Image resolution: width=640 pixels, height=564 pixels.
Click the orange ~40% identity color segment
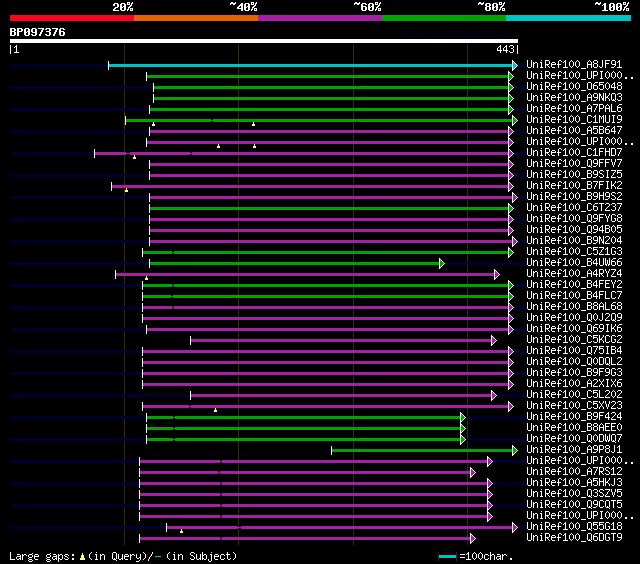coord(196,18)
